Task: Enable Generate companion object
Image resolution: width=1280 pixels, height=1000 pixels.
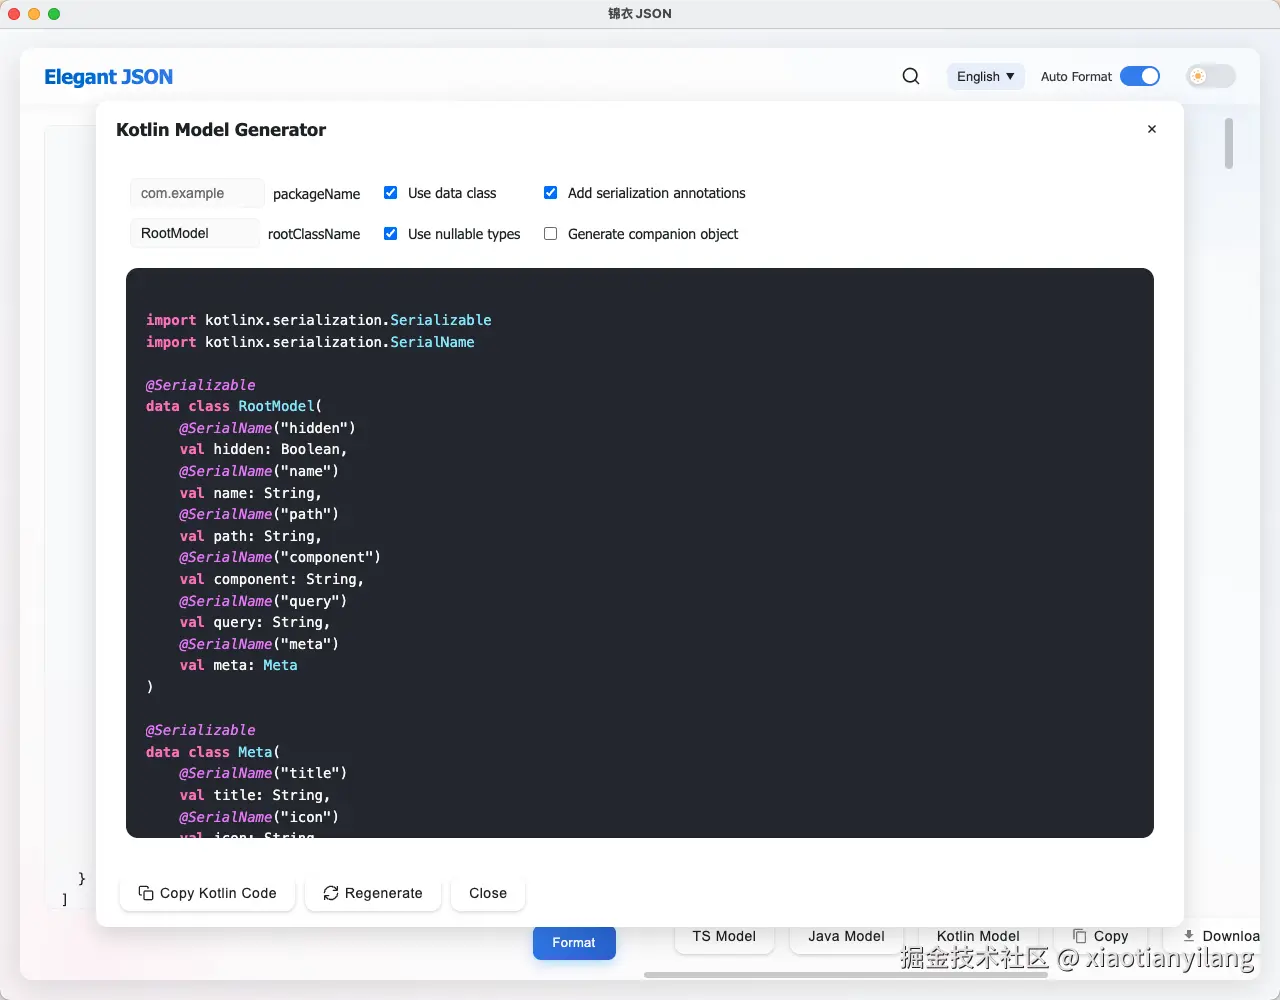Action: pyautogui.click(x=550, y=233)
